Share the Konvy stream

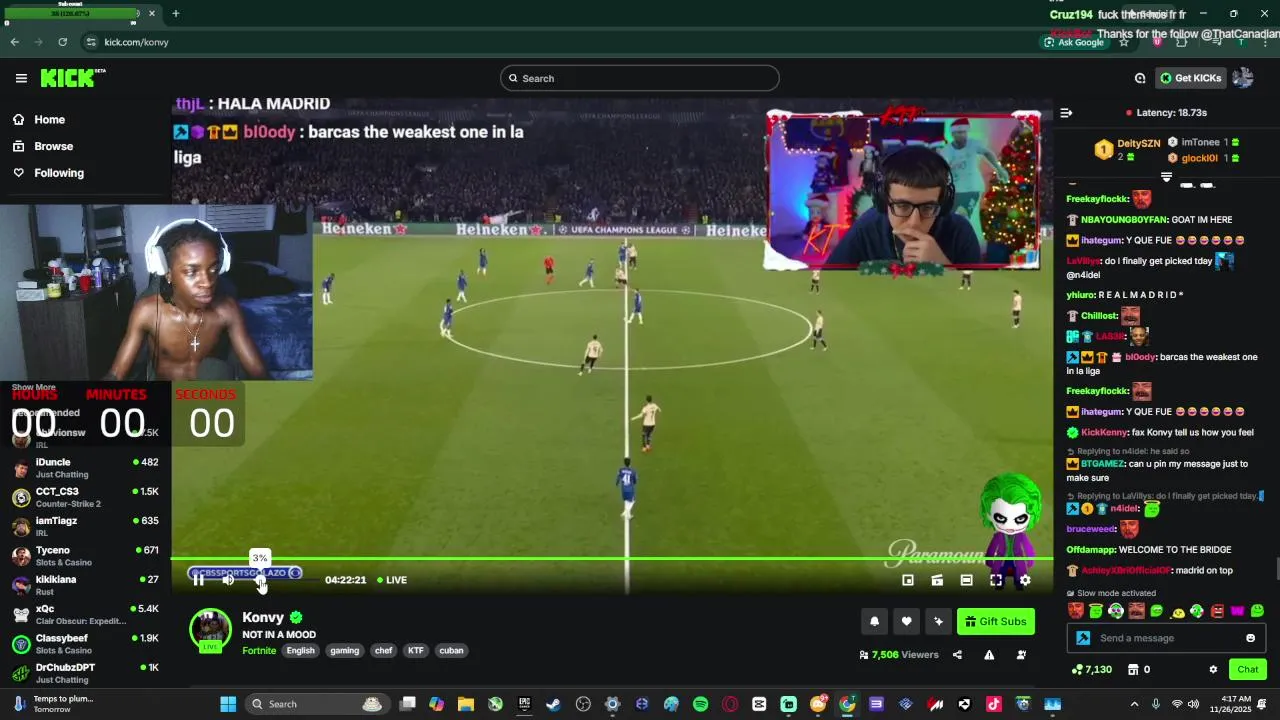click(957, 655)
